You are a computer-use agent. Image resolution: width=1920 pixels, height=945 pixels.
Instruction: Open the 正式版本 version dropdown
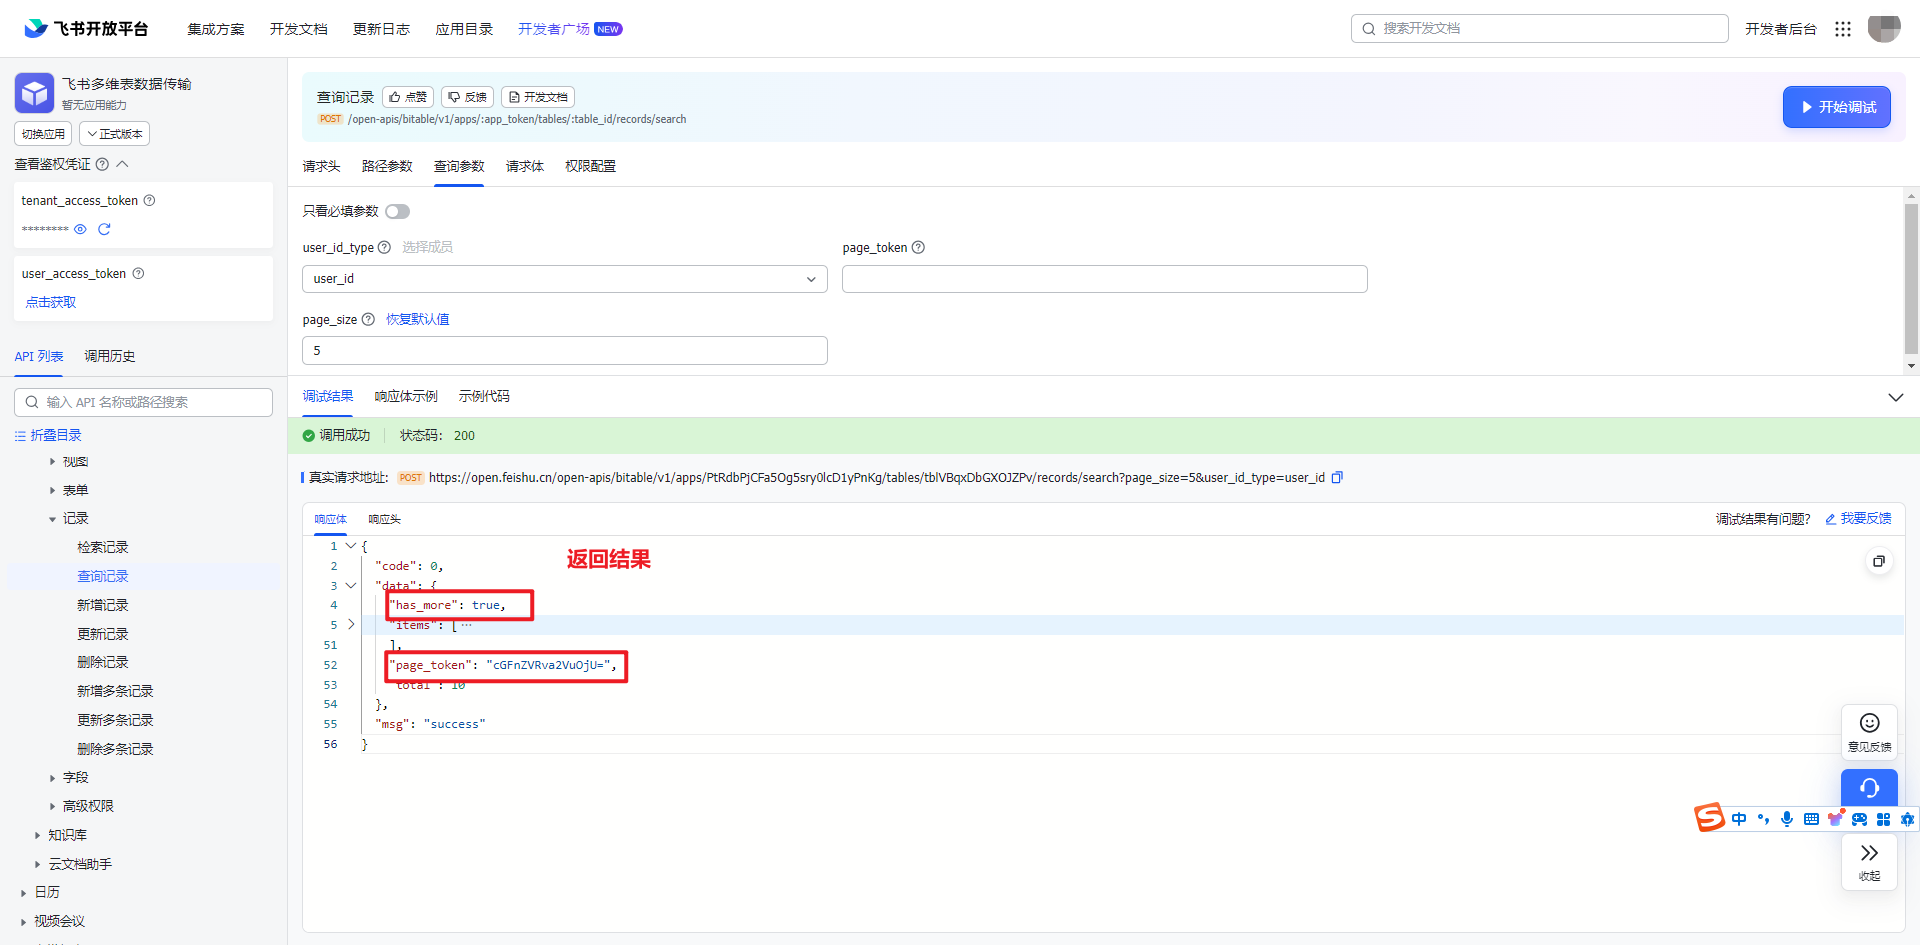coord(115,134)
